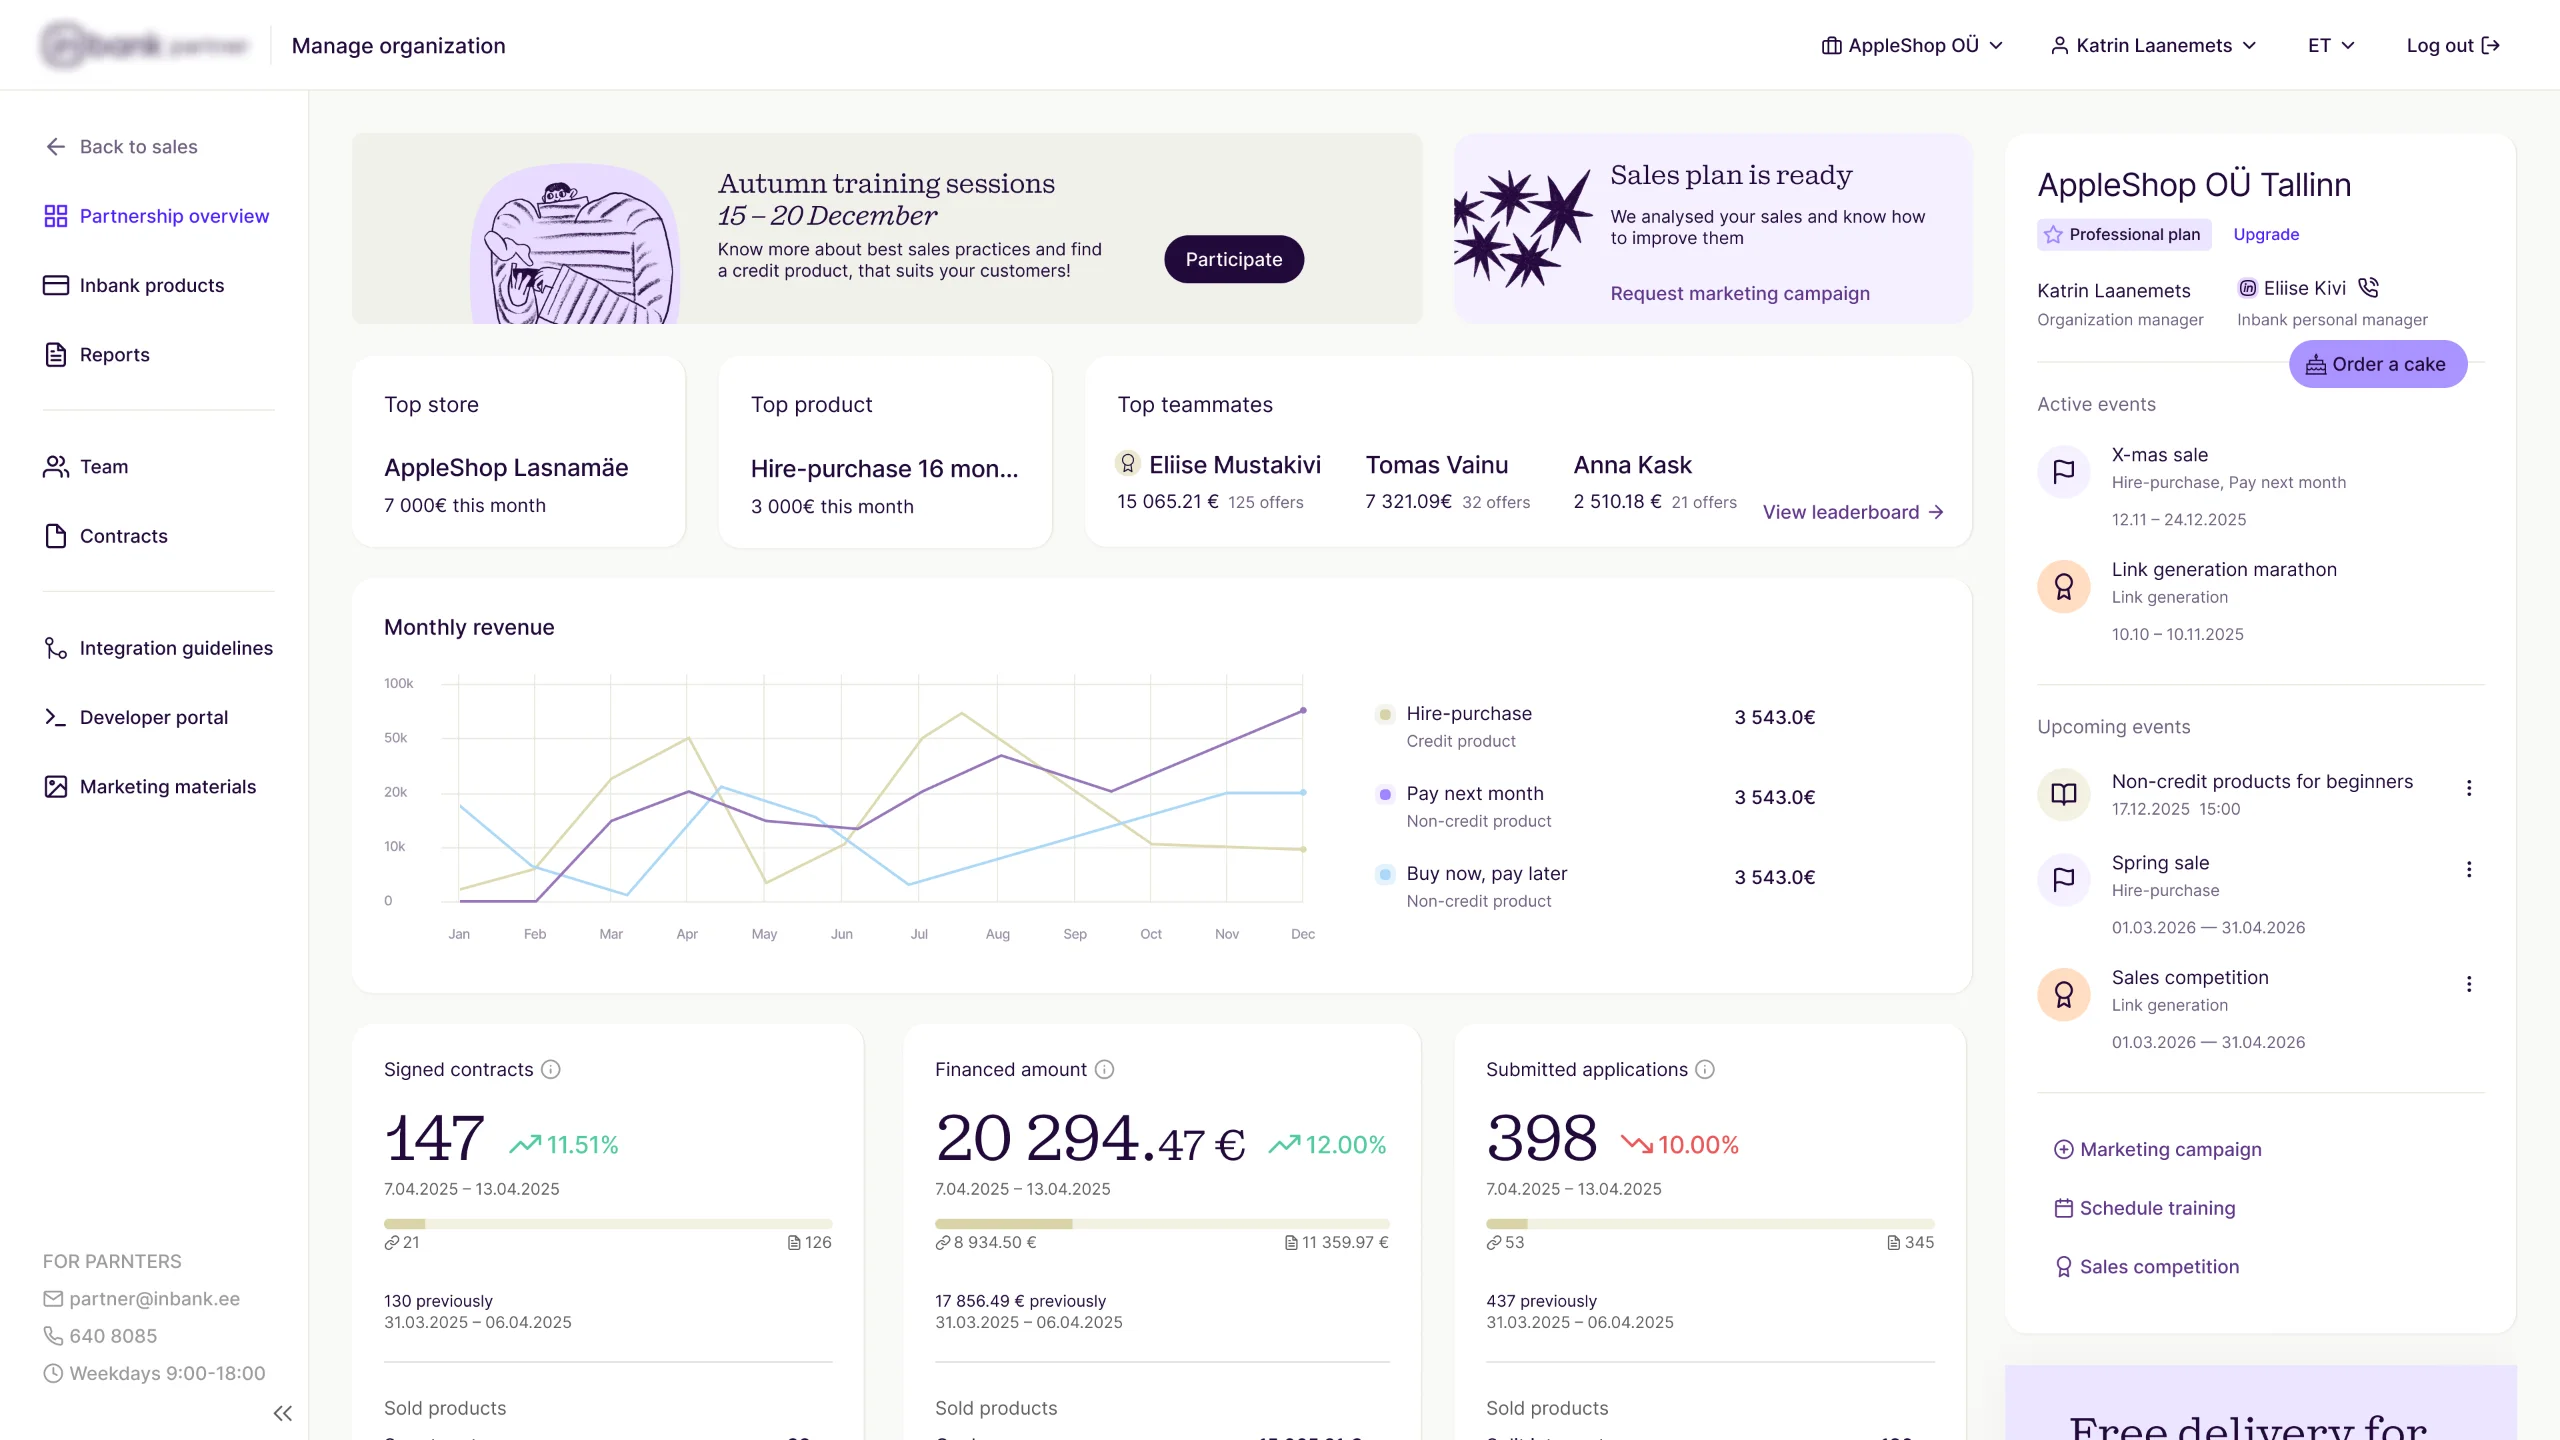Screen dimensions: 2560x1440
Task: Click book icon for Non-credit products event
Action: click(2064, 794)
